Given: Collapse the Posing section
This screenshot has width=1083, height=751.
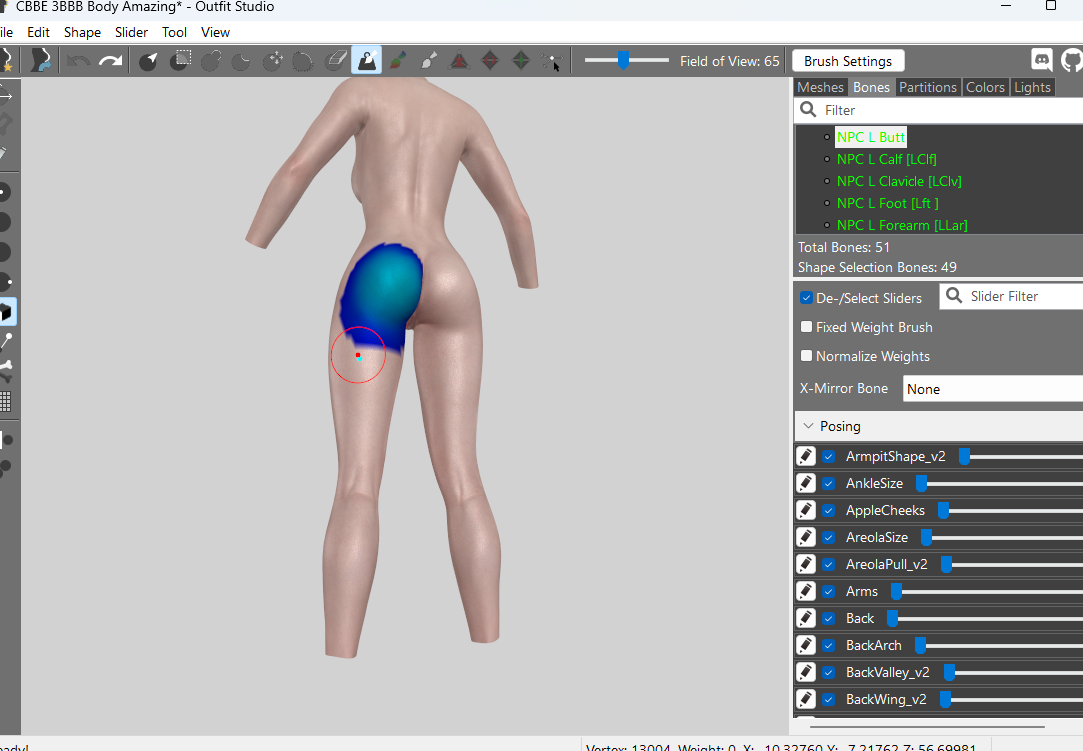Looking at the screenshot, I should pos(809,425).
